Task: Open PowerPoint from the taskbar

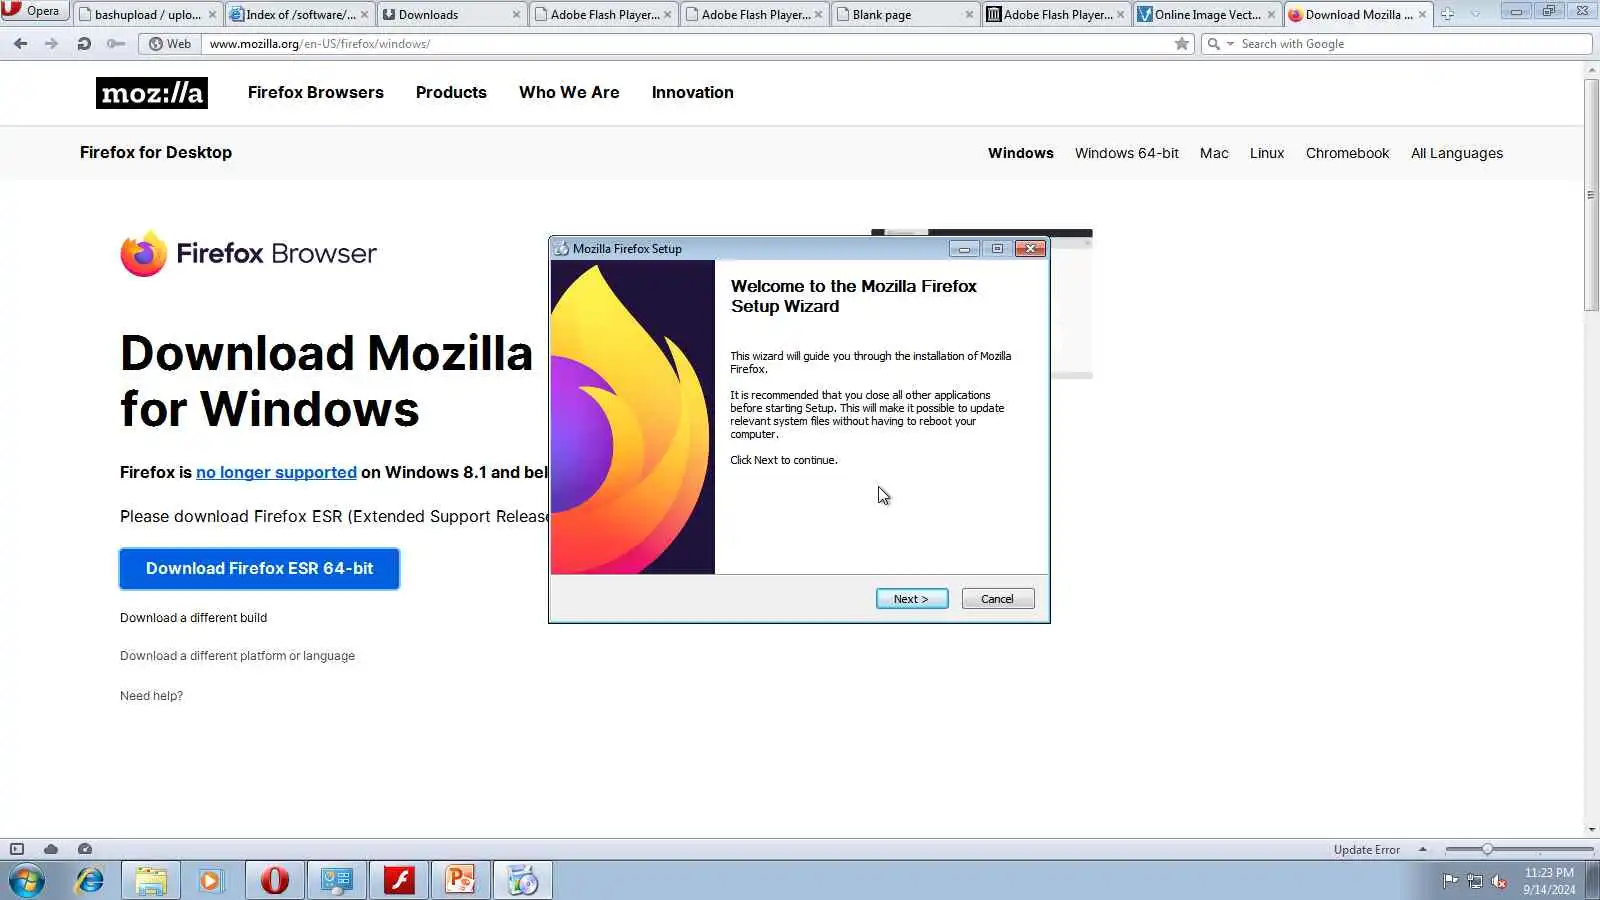Action: pos(460,881)
